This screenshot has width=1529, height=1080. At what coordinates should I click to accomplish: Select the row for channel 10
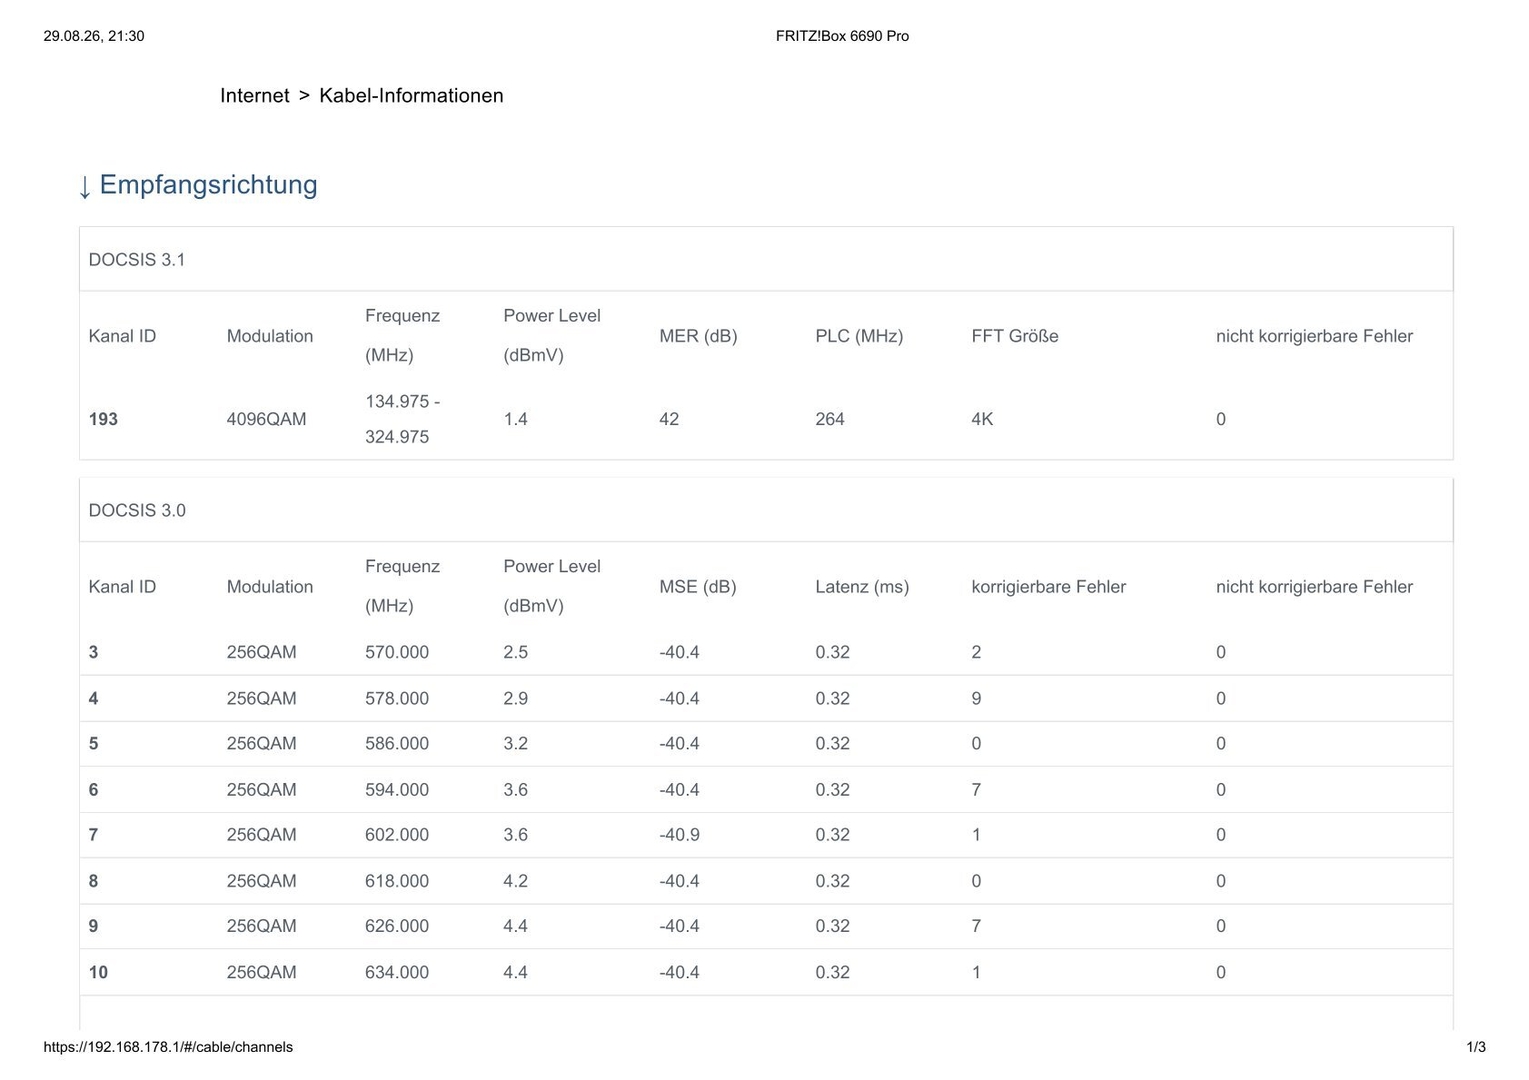pyautogui.click(x=766, y=972)
